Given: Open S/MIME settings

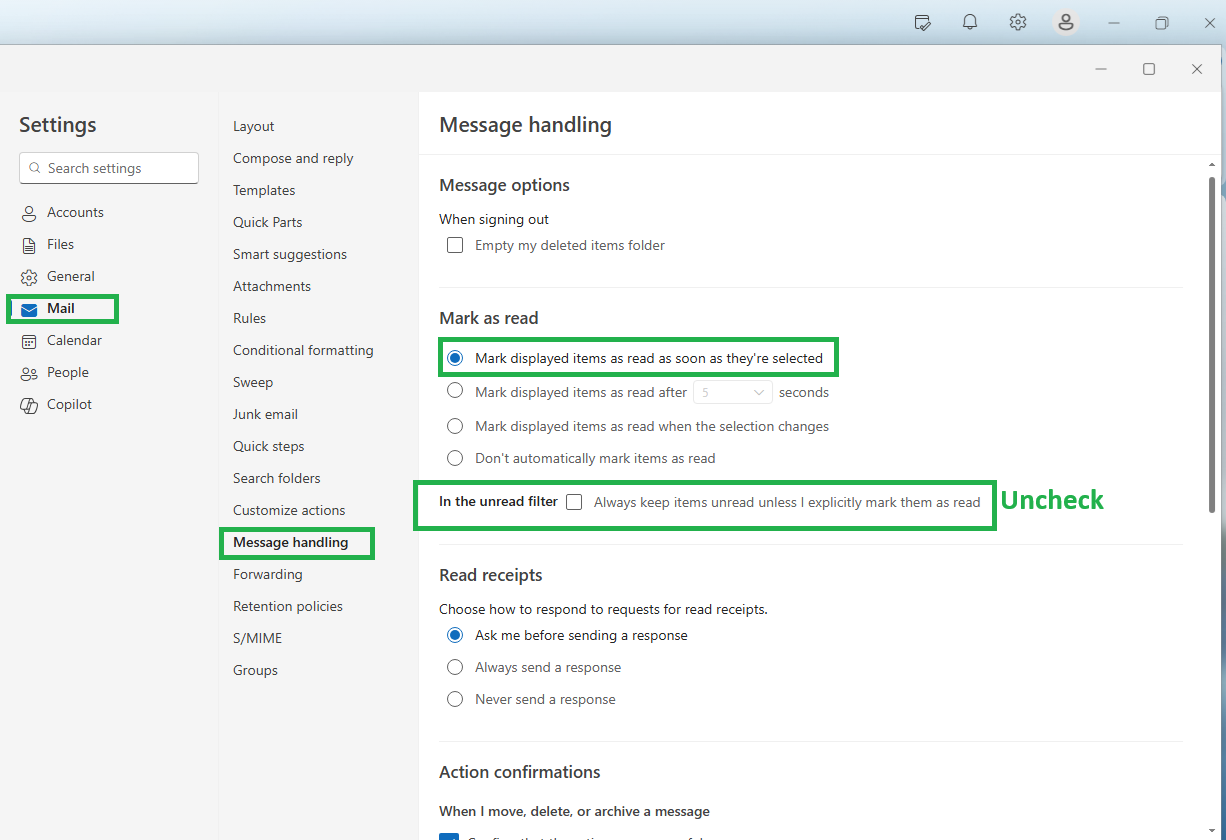Looking at the screenshot, I should coord(257,638).
